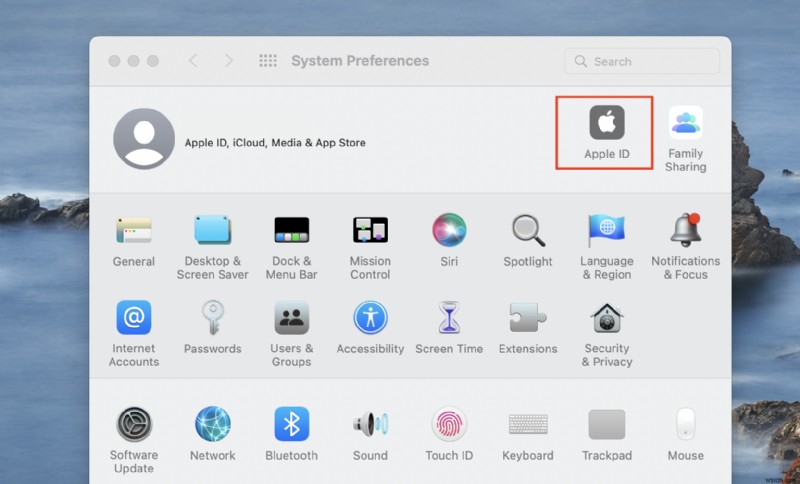This screenshot has width=800, height=484.
Task: Click the green zoom window button
Action: click(x=153, y=61)
